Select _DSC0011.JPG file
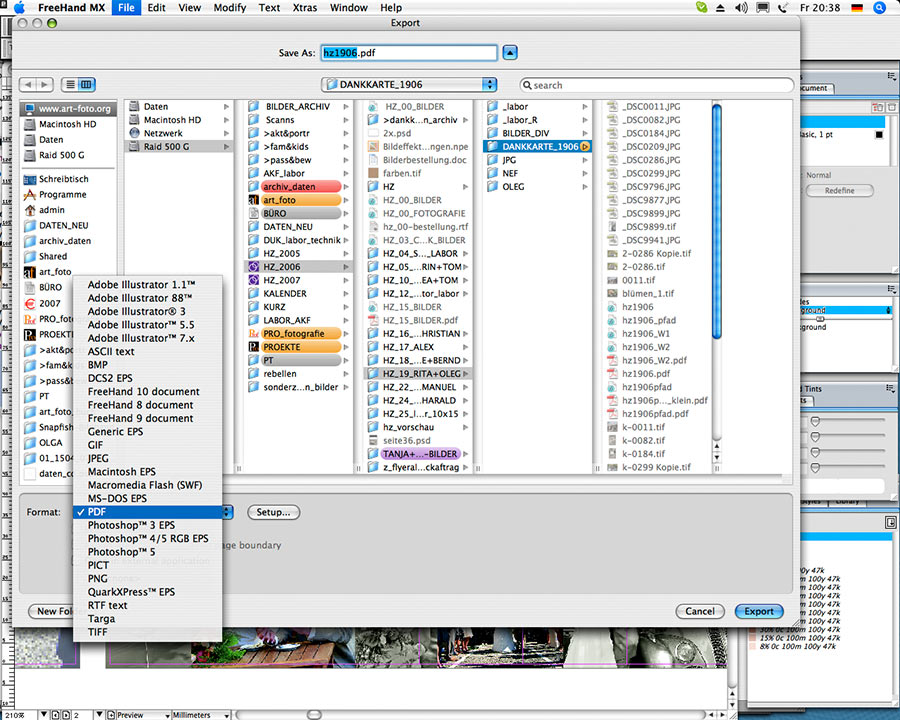 (x=651, y=106)
